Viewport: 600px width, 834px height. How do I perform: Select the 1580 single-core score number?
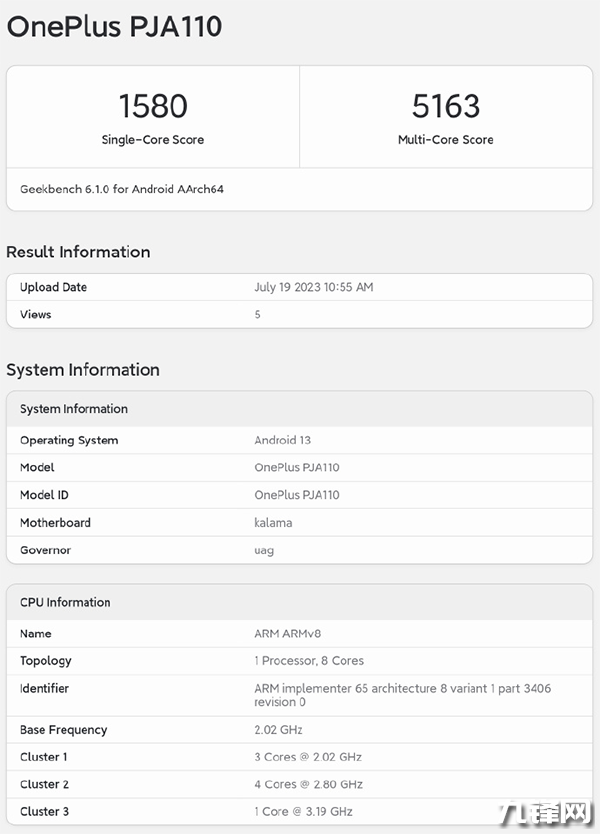tap(153, 106)
